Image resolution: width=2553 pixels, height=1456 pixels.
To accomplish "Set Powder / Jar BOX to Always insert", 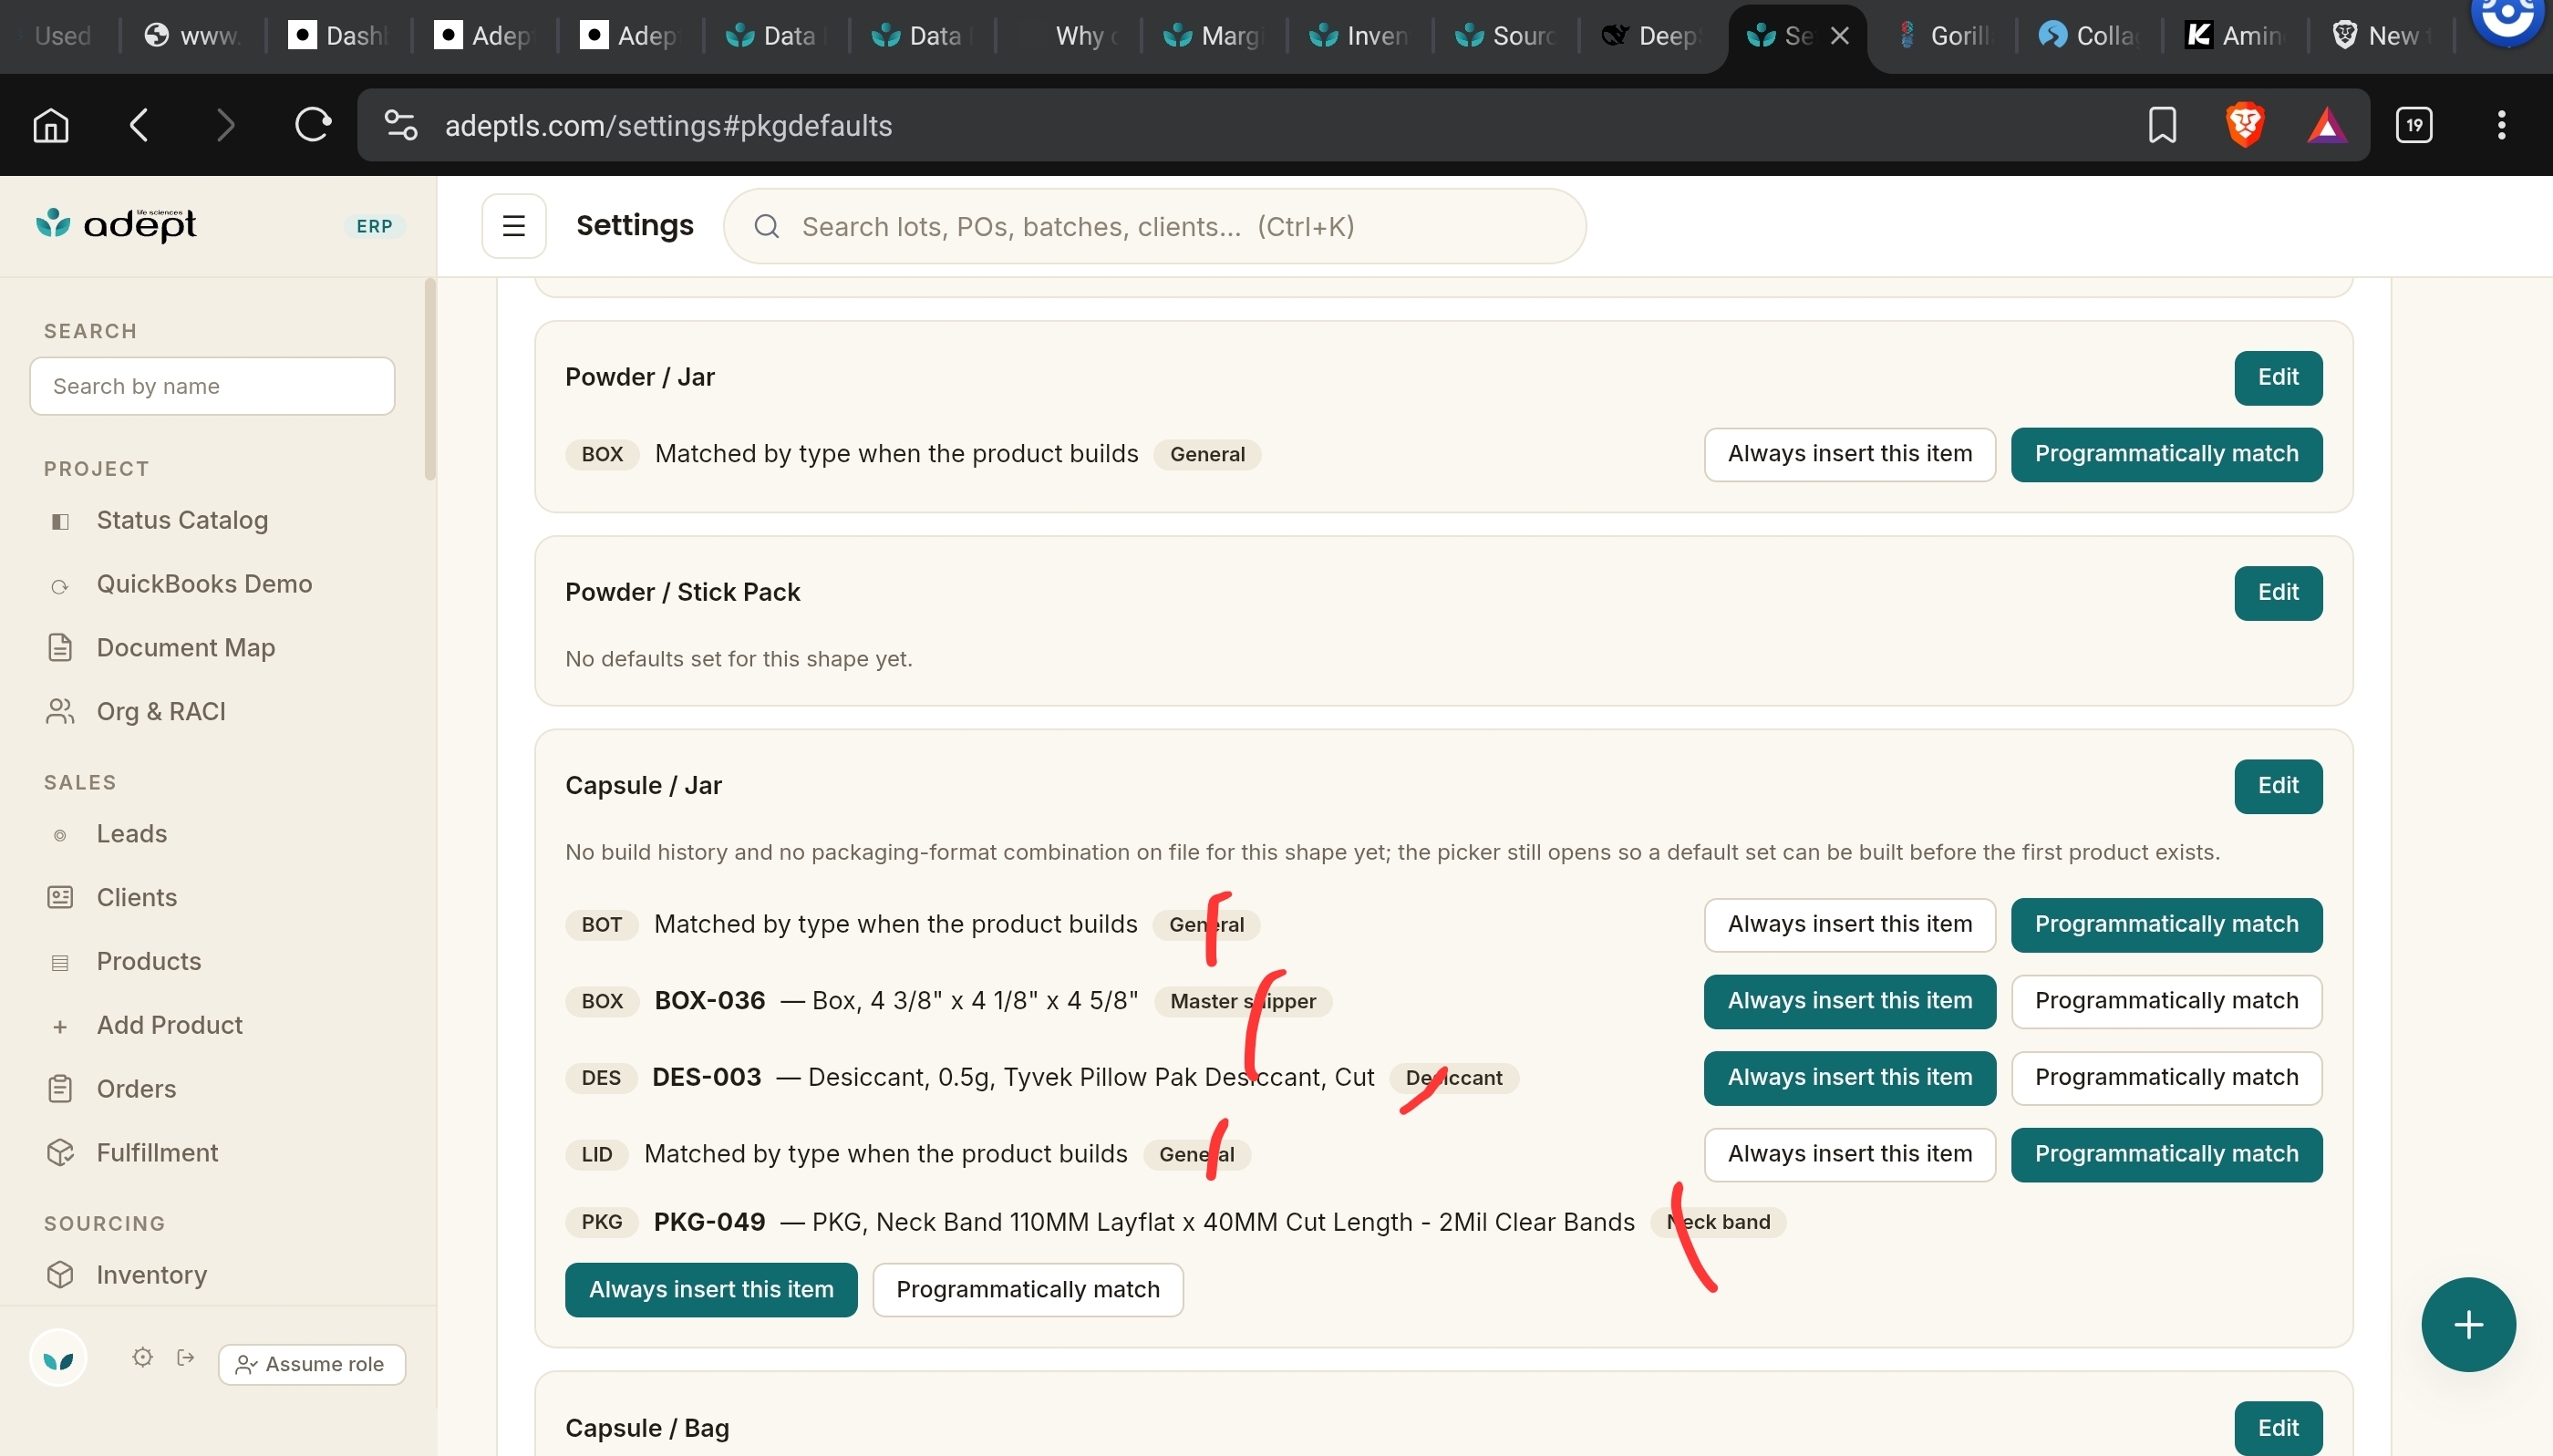I will [1849, 454].
